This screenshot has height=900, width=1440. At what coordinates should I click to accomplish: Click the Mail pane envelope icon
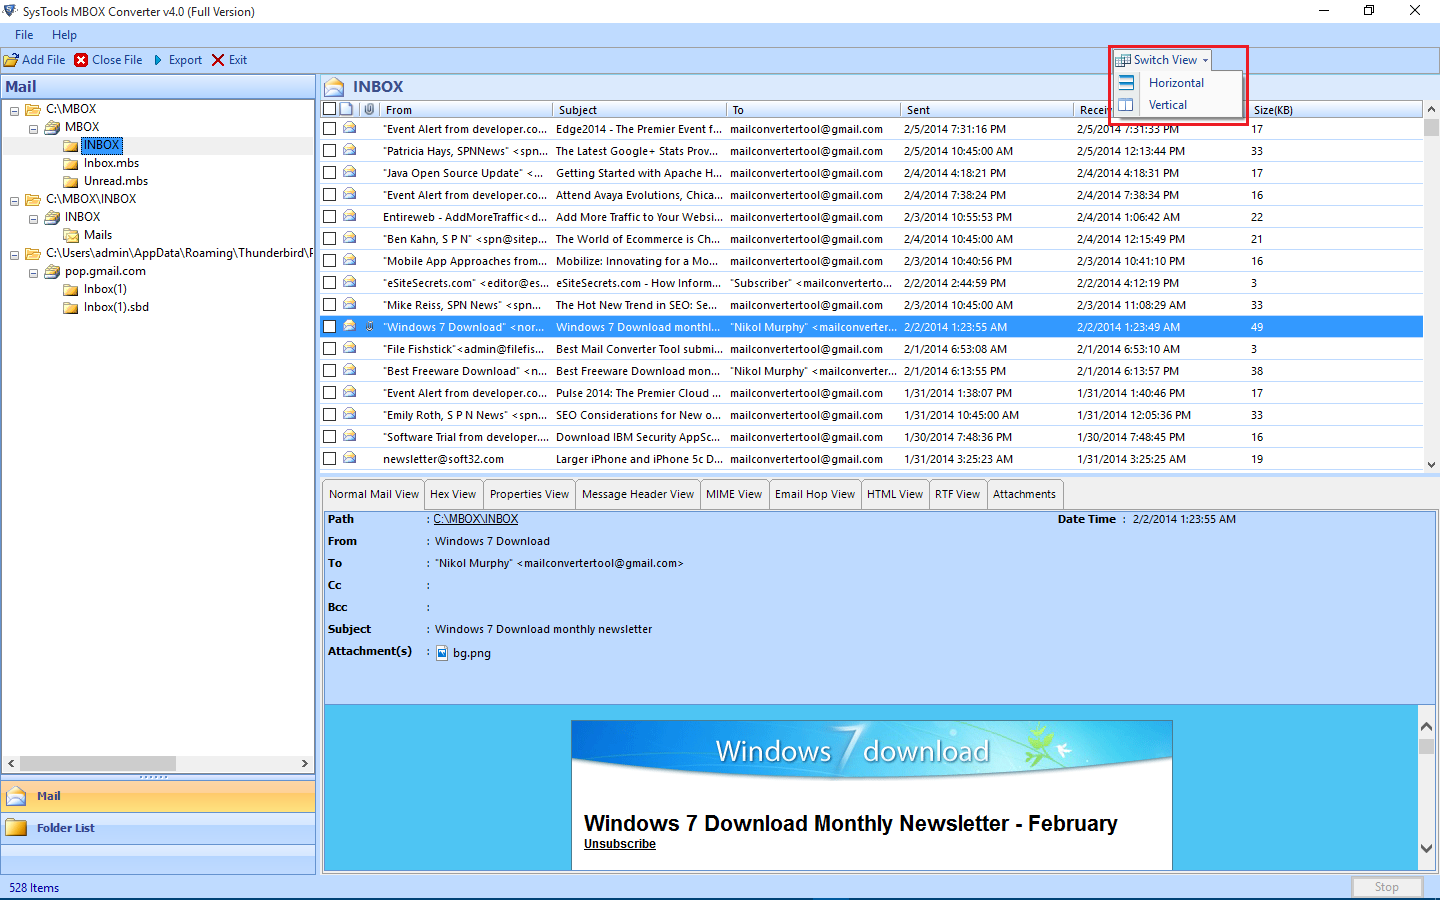coord(16,796)
